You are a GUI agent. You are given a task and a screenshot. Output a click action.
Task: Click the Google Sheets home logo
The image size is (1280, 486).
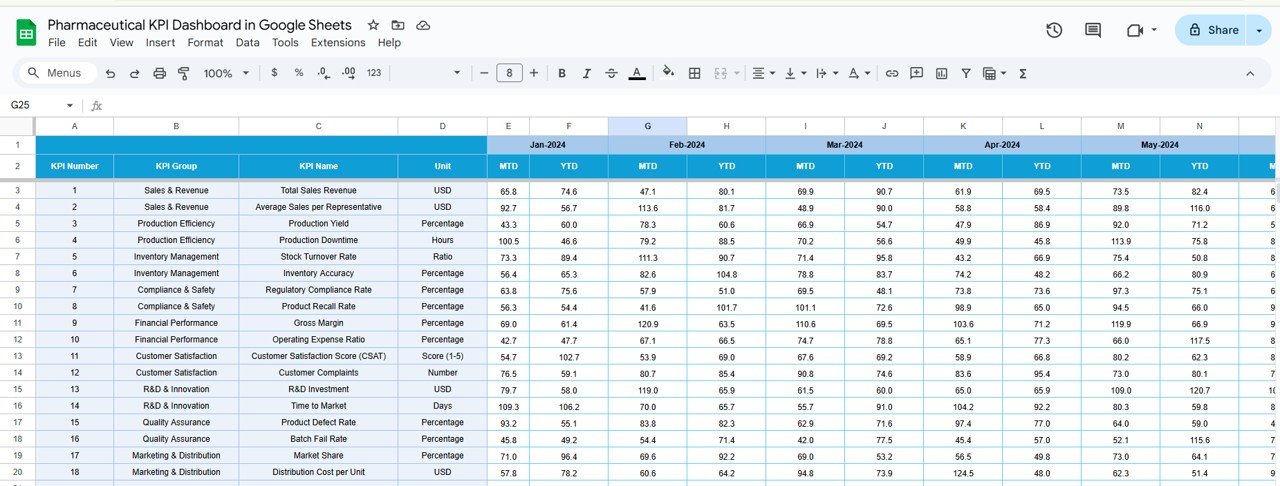pos(26,33)
